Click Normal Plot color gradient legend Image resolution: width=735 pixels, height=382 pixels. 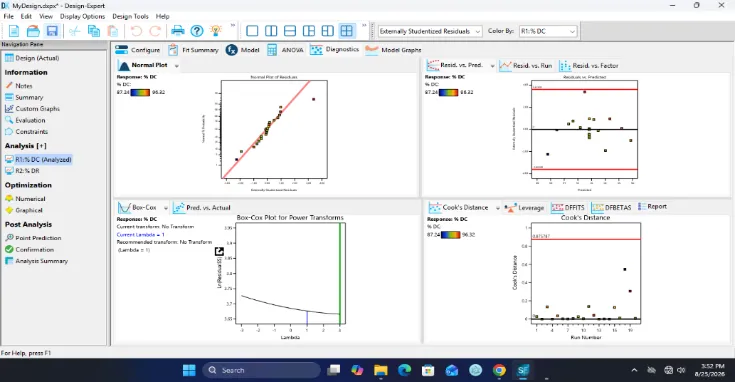point(140,92)
